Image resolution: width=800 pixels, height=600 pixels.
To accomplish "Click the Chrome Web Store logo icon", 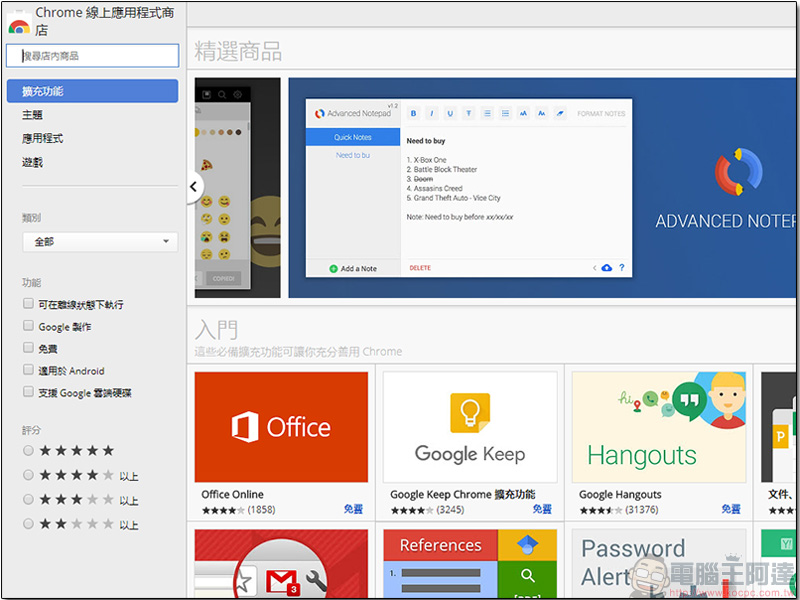I will (19, 23).
